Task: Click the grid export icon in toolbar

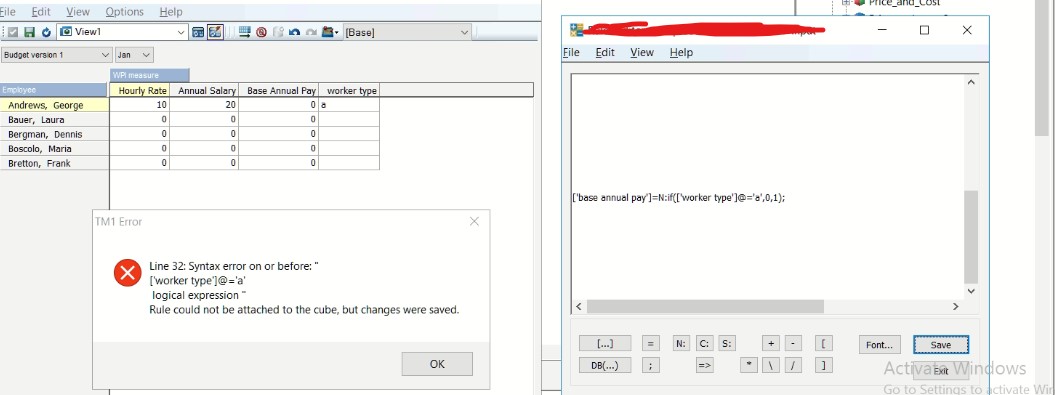Action: pos(244,32)
